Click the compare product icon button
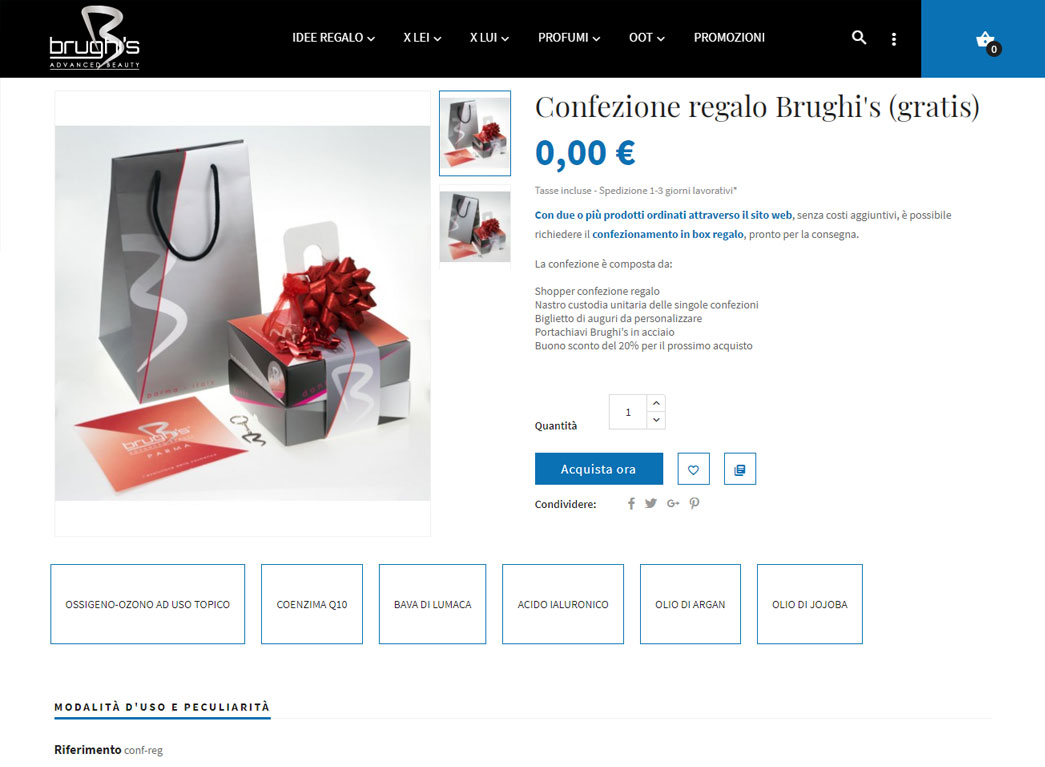The width and height of the screenshot is (1045, 767). click(x=740, y=469)
